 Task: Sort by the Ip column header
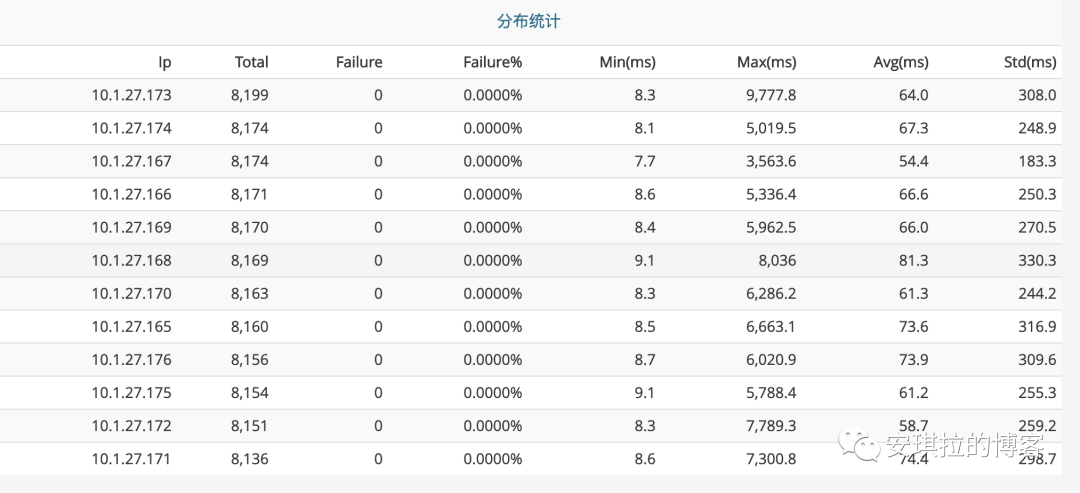165,62
